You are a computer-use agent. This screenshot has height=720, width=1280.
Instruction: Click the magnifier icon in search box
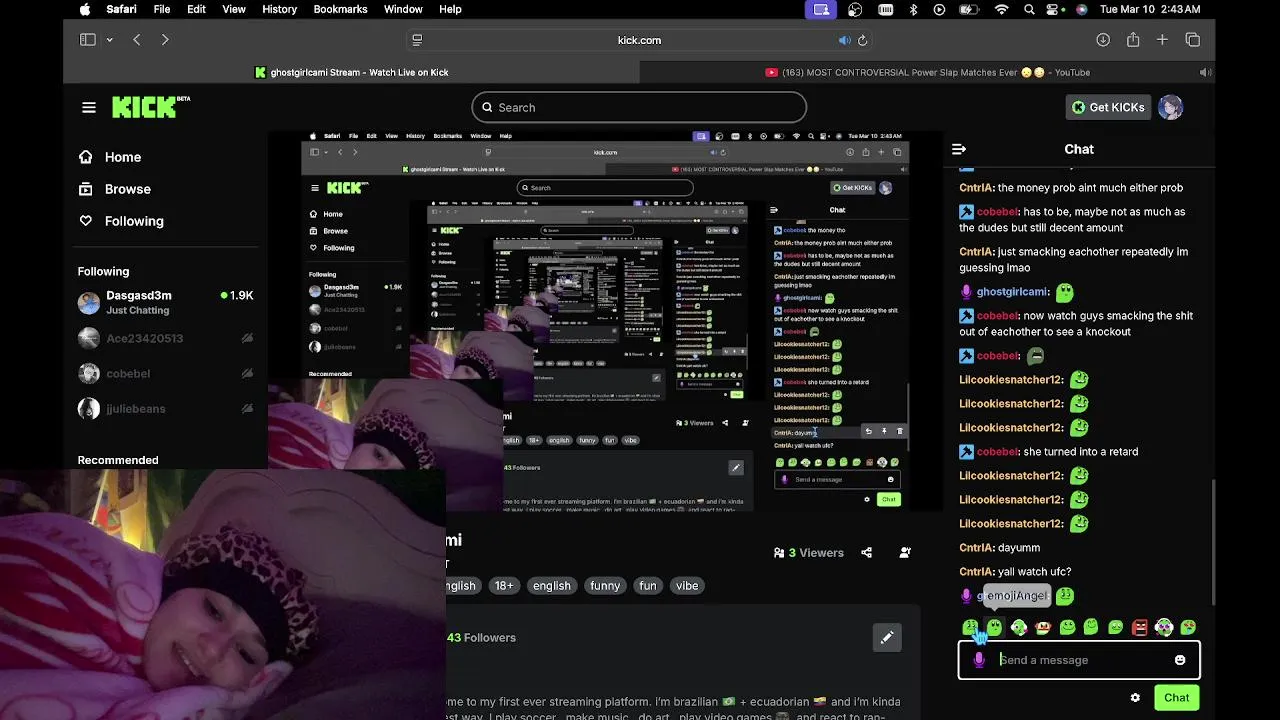click(487, 107)
